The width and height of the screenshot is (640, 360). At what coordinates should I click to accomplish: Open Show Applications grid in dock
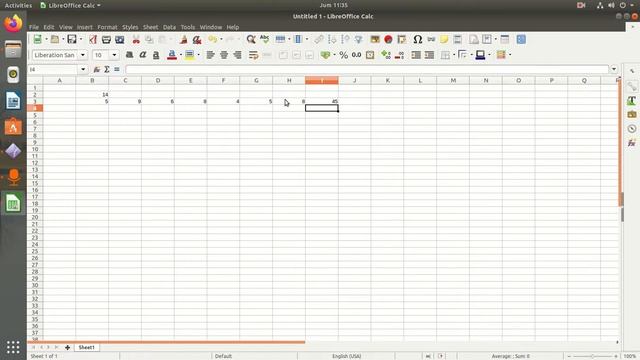pos(13,347)
